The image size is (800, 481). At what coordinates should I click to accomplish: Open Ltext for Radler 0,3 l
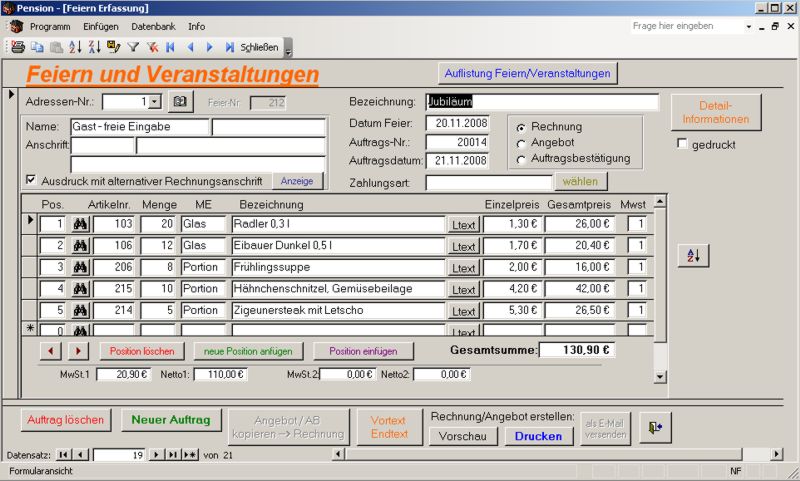tap(464, 225)
